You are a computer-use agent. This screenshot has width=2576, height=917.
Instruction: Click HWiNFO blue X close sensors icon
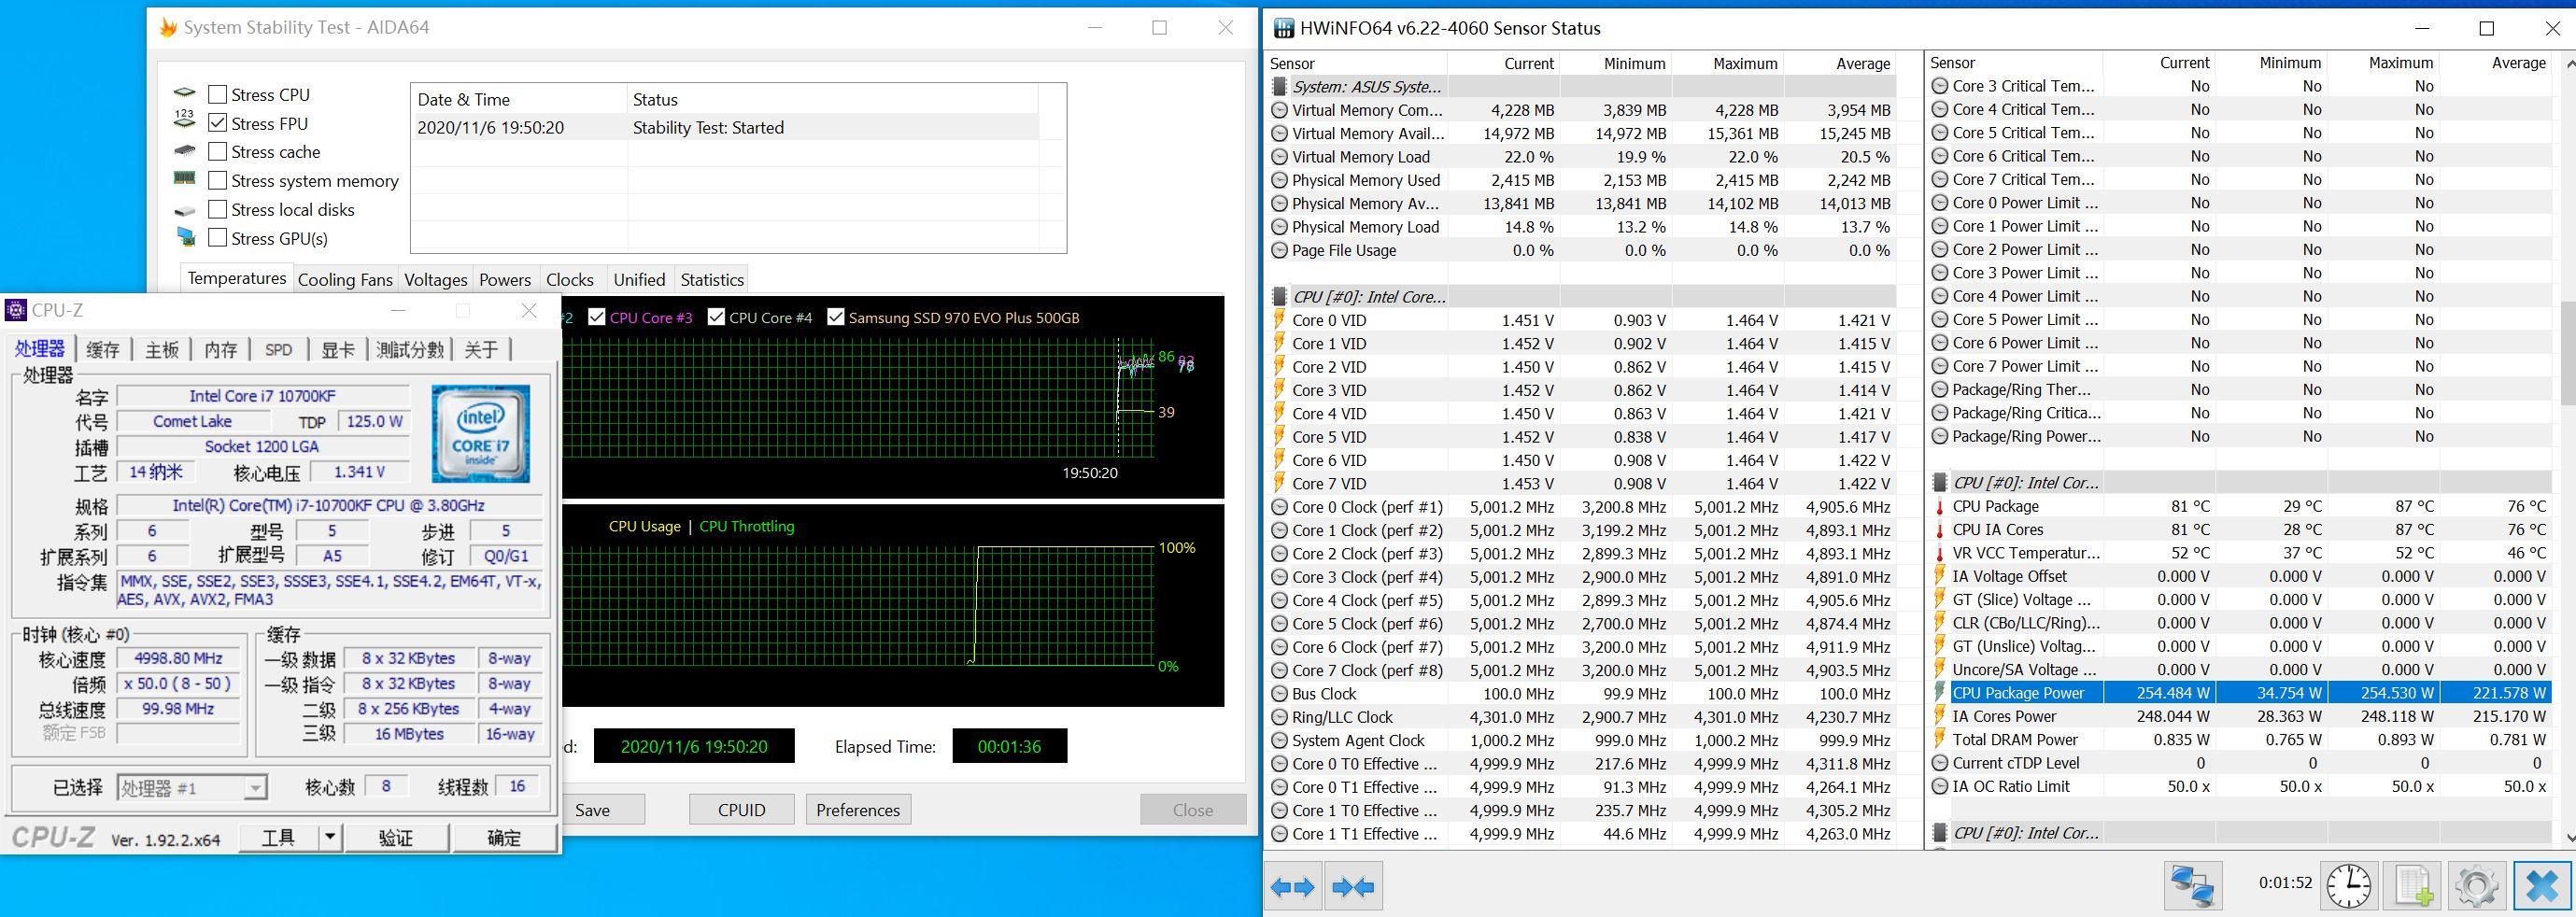[2541, 886]
